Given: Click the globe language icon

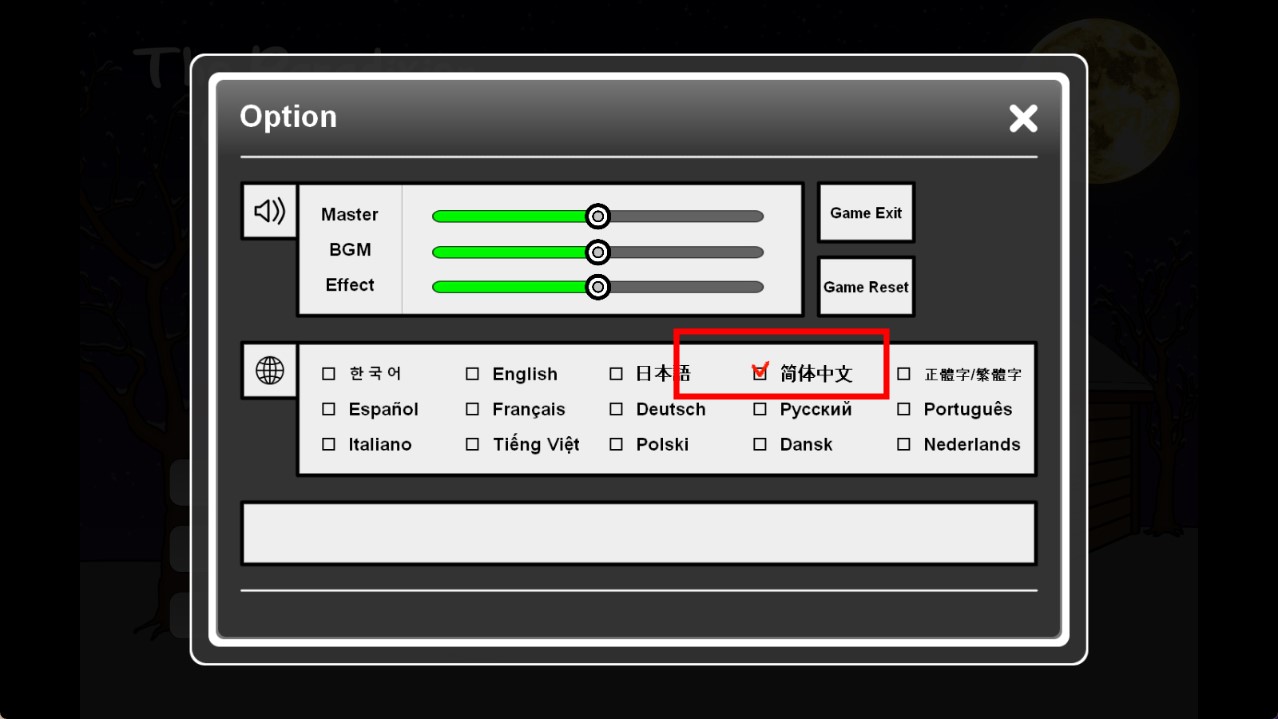Looking at the screenshot, I should 269,371.
